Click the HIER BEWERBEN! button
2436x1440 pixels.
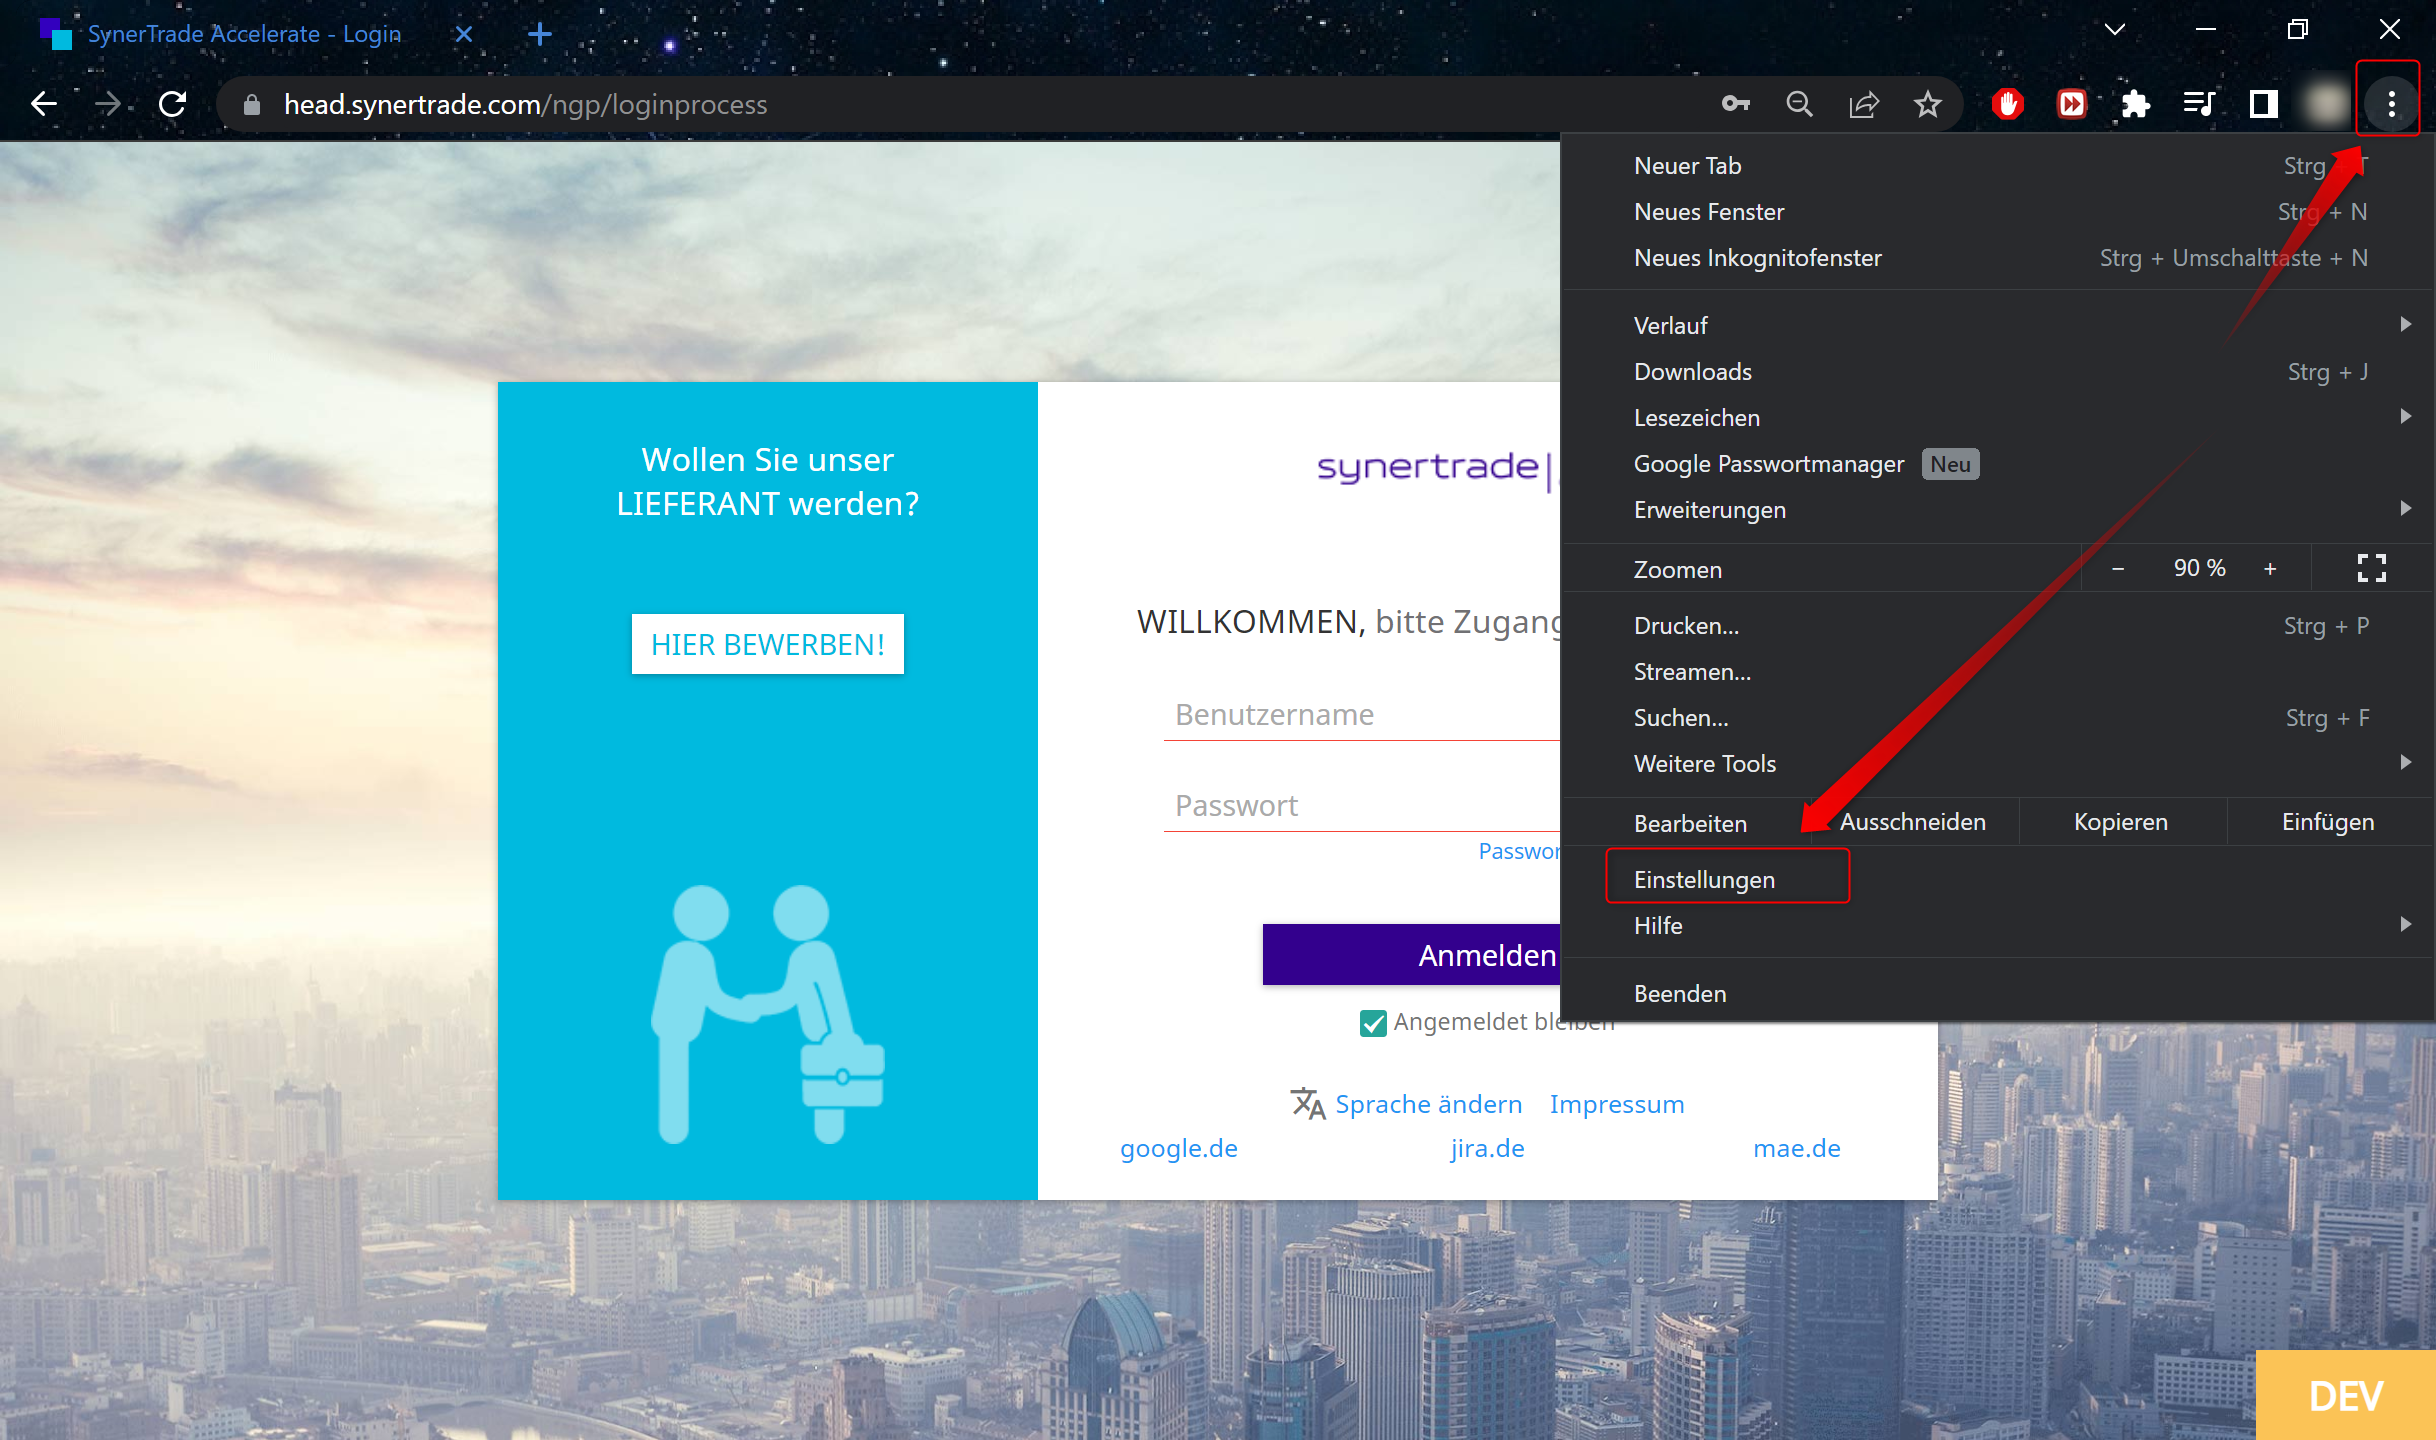(x=767, y=644)
